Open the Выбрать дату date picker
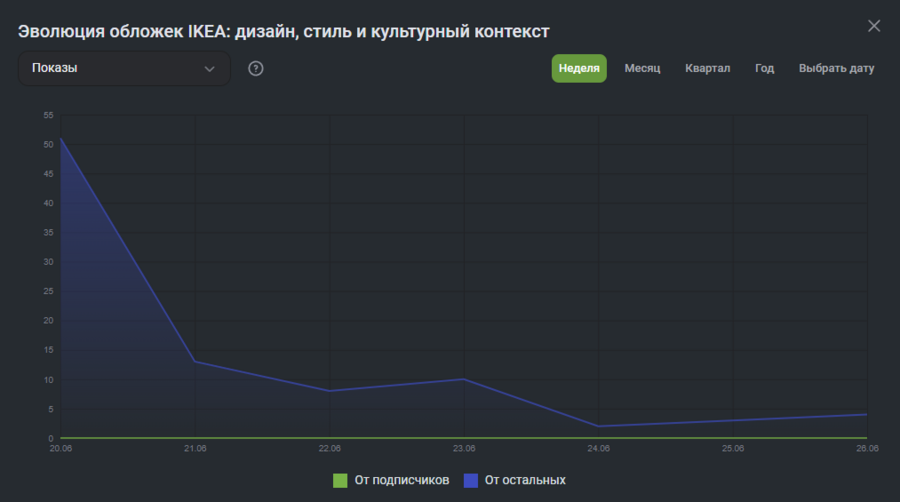 coord(836,68)
